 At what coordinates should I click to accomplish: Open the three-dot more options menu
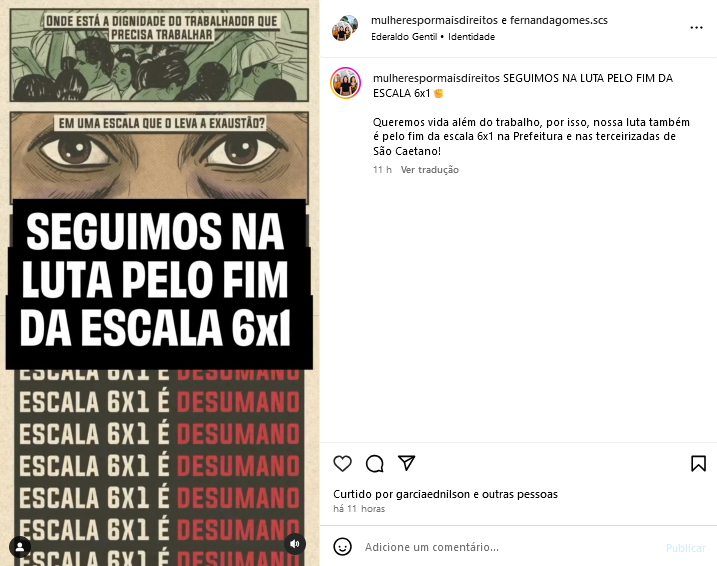(696, 28)
